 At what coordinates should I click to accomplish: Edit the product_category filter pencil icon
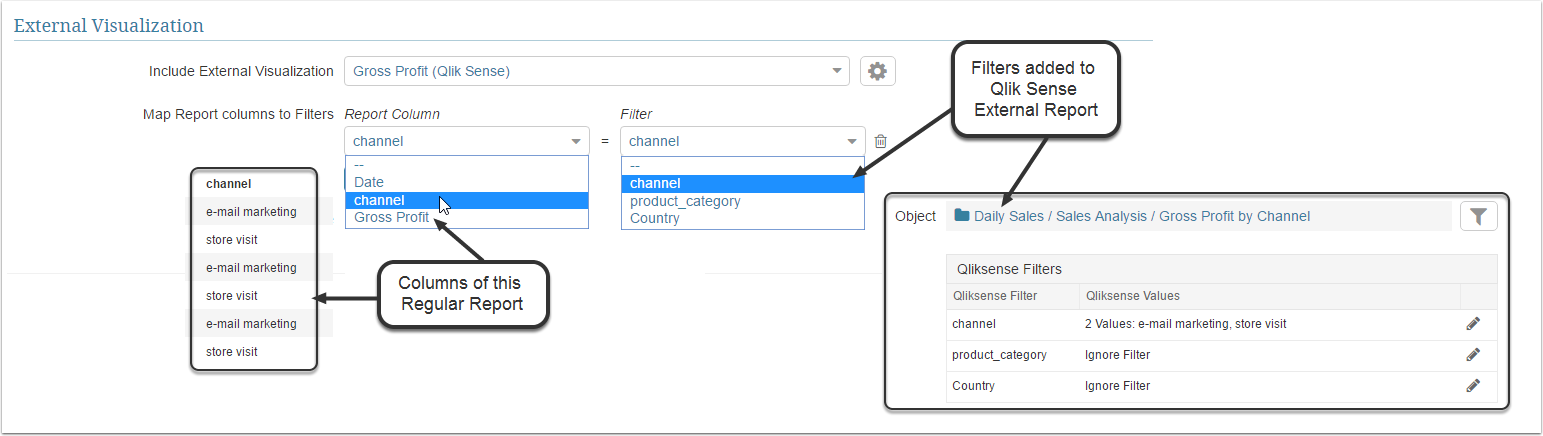point(1472,354)
